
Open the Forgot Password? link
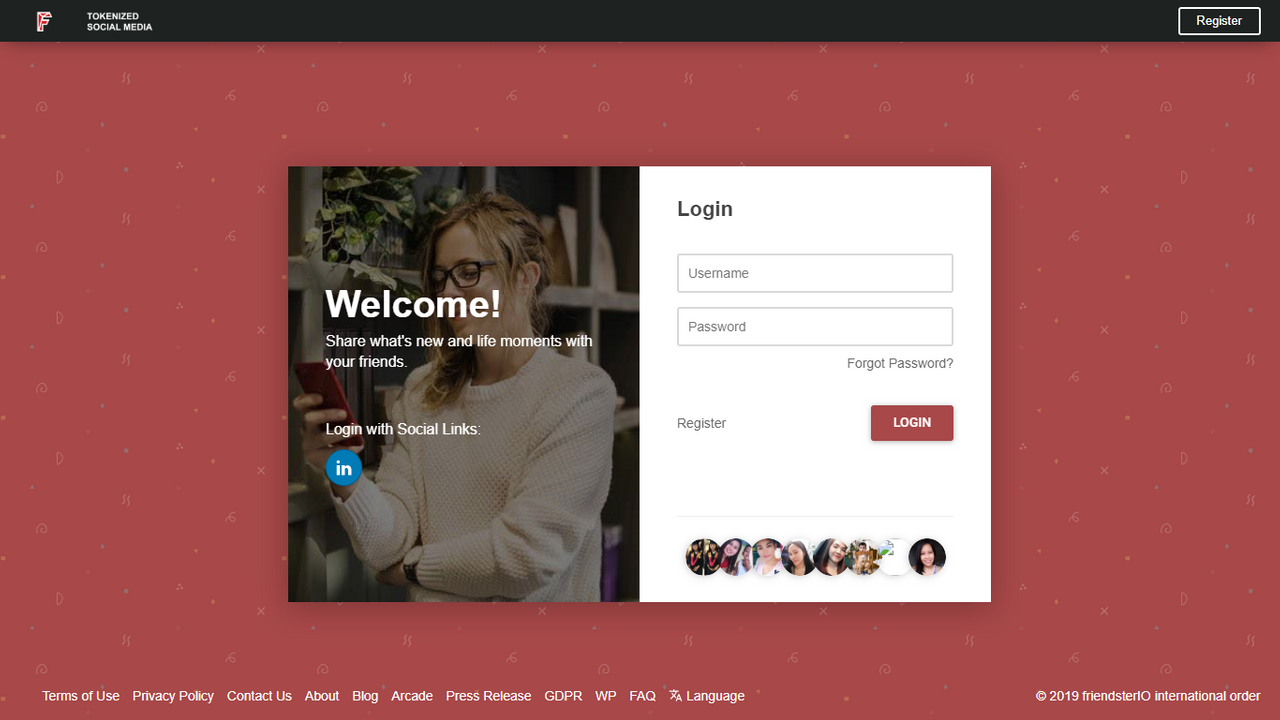(900, 364)
